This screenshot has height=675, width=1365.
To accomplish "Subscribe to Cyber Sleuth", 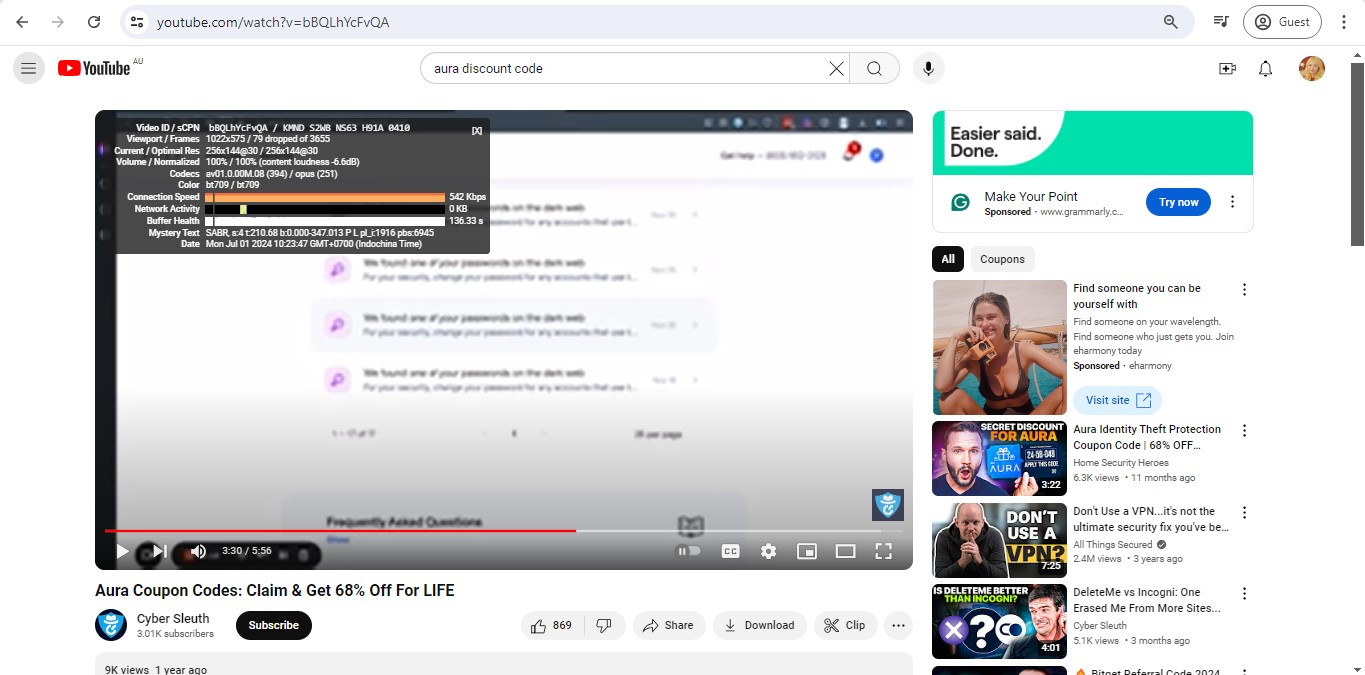I will (274, 626).
